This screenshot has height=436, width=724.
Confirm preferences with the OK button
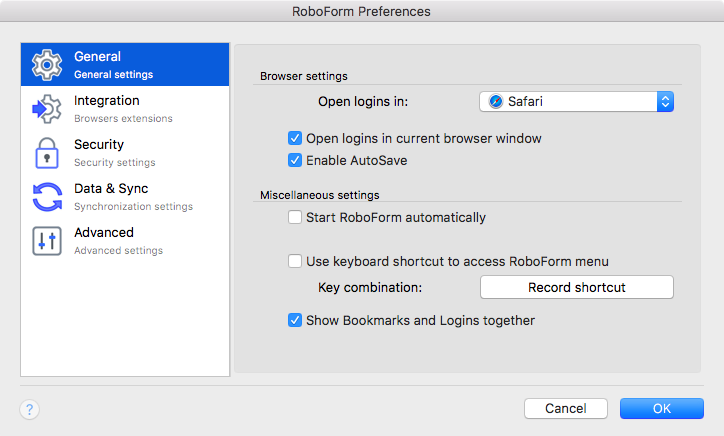pyautogui.click(x=662, y=408)
